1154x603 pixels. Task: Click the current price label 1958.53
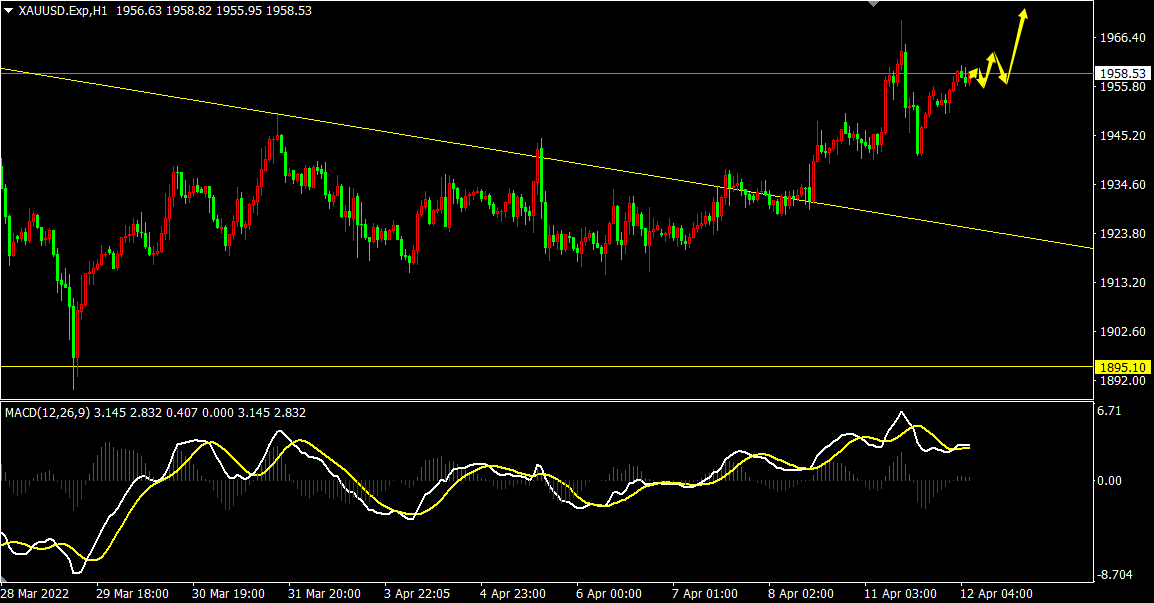pos(1121,73)
